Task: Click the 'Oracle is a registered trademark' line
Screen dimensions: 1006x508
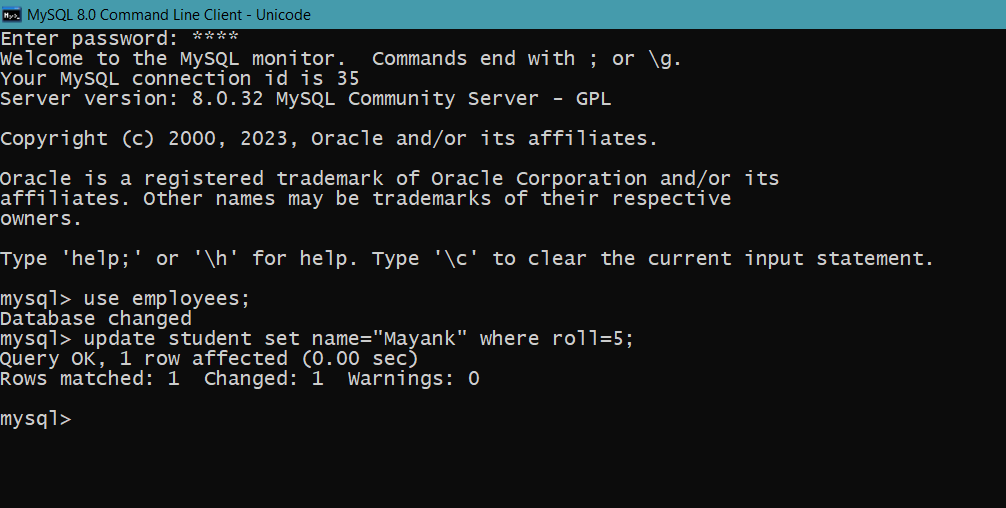Action: click(x=389, y=178)
